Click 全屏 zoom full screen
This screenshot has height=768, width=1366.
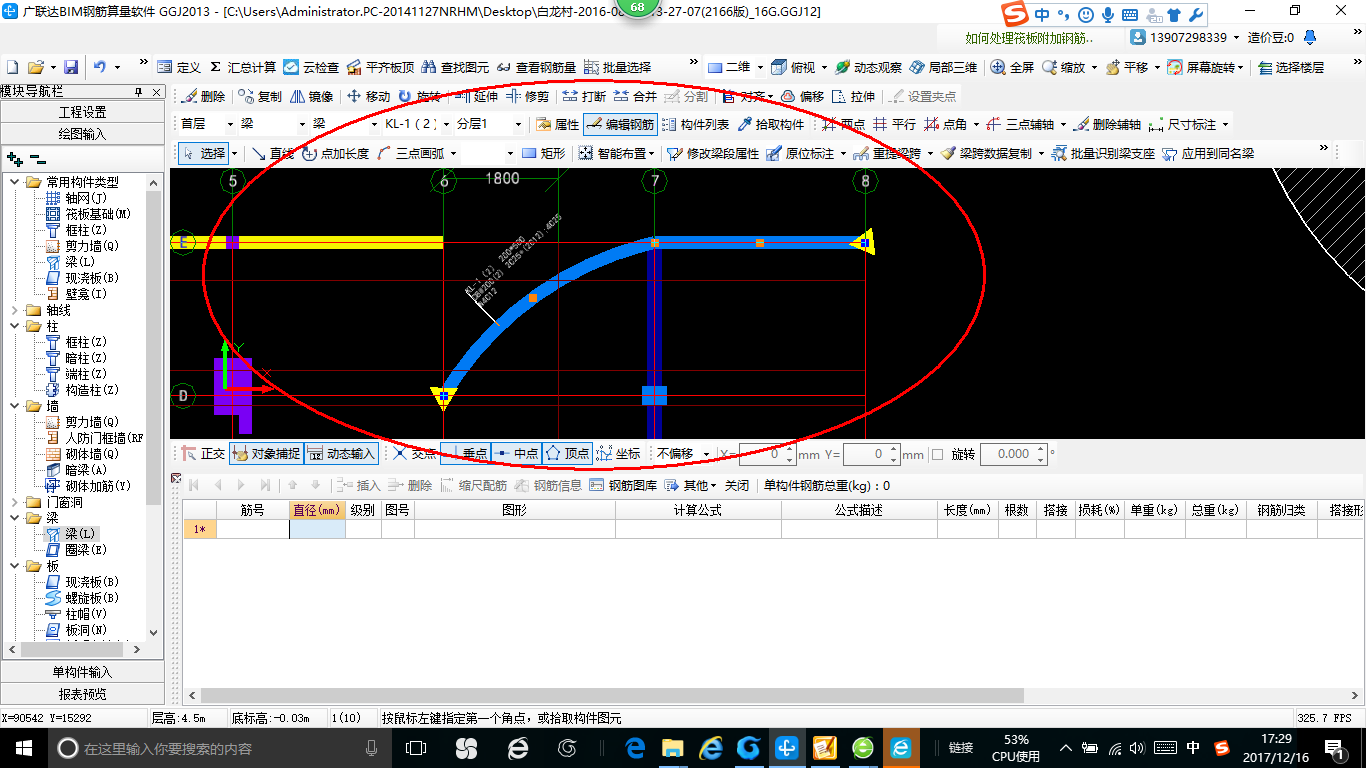tap(1012, 67)
